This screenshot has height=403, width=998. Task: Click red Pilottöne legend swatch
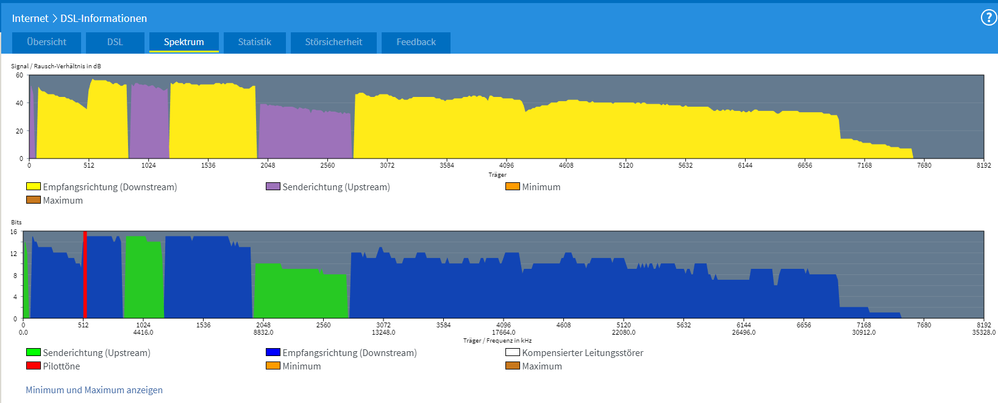click(x=33, y=366)
